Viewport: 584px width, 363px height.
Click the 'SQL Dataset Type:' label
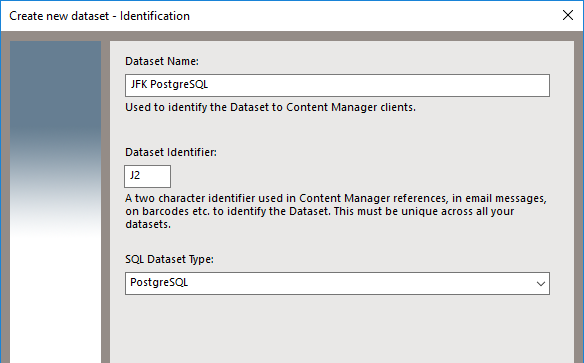click(x=169, y=259)
